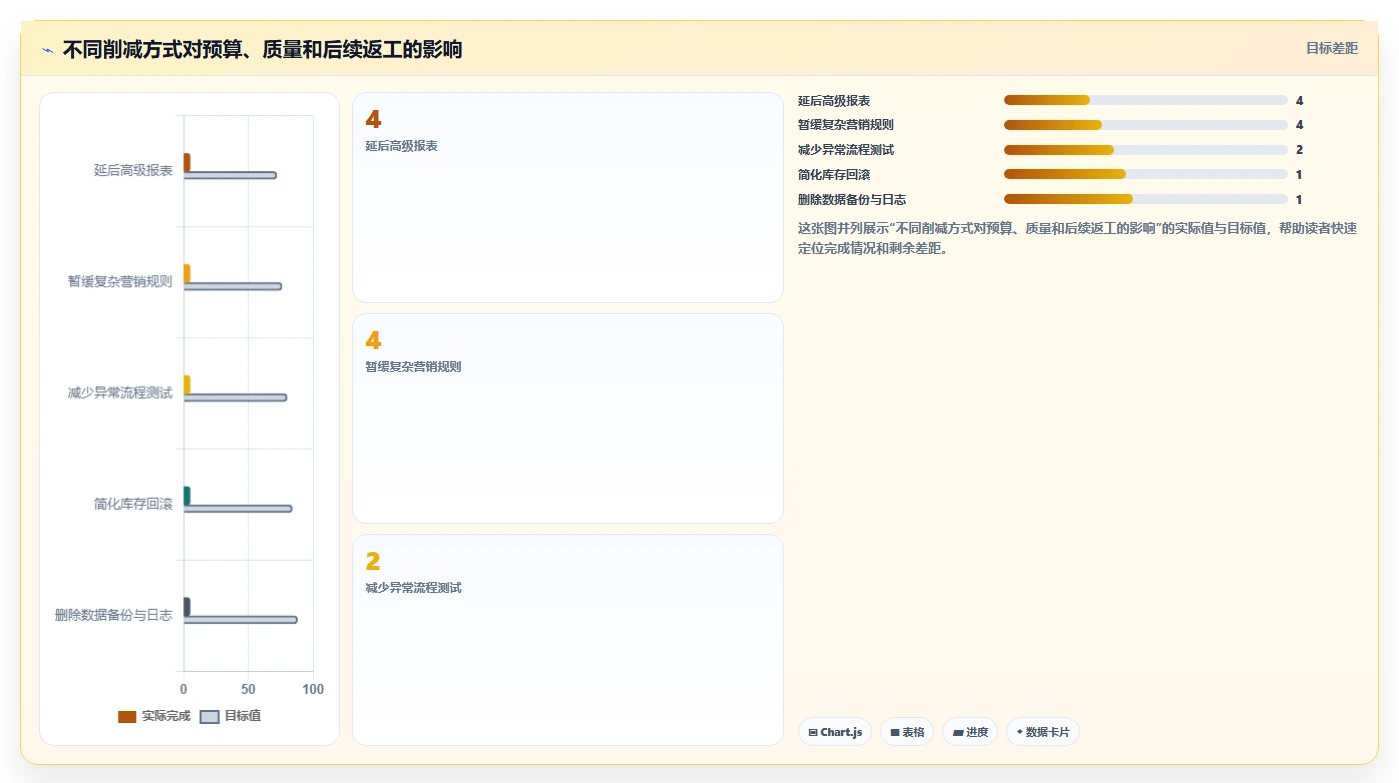Click the description paragraph starting 这张图并列展示
1399x783 pixels.
click(x=1078, y=238)
